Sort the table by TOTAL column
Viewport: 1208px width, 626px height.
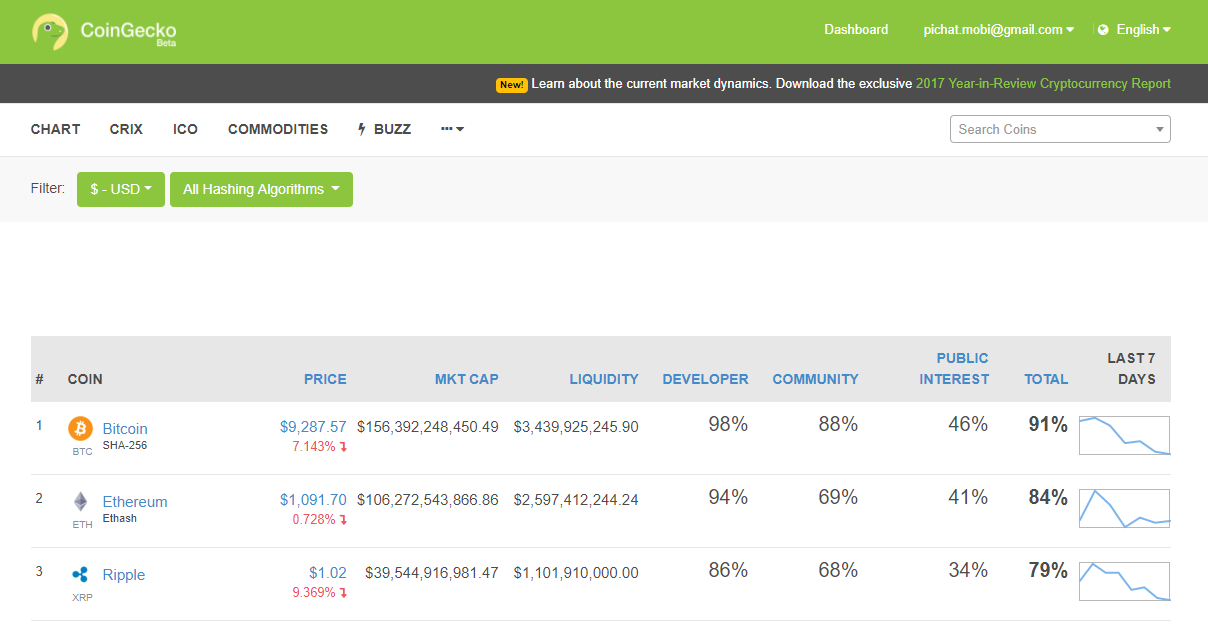tap(1046, 379)
